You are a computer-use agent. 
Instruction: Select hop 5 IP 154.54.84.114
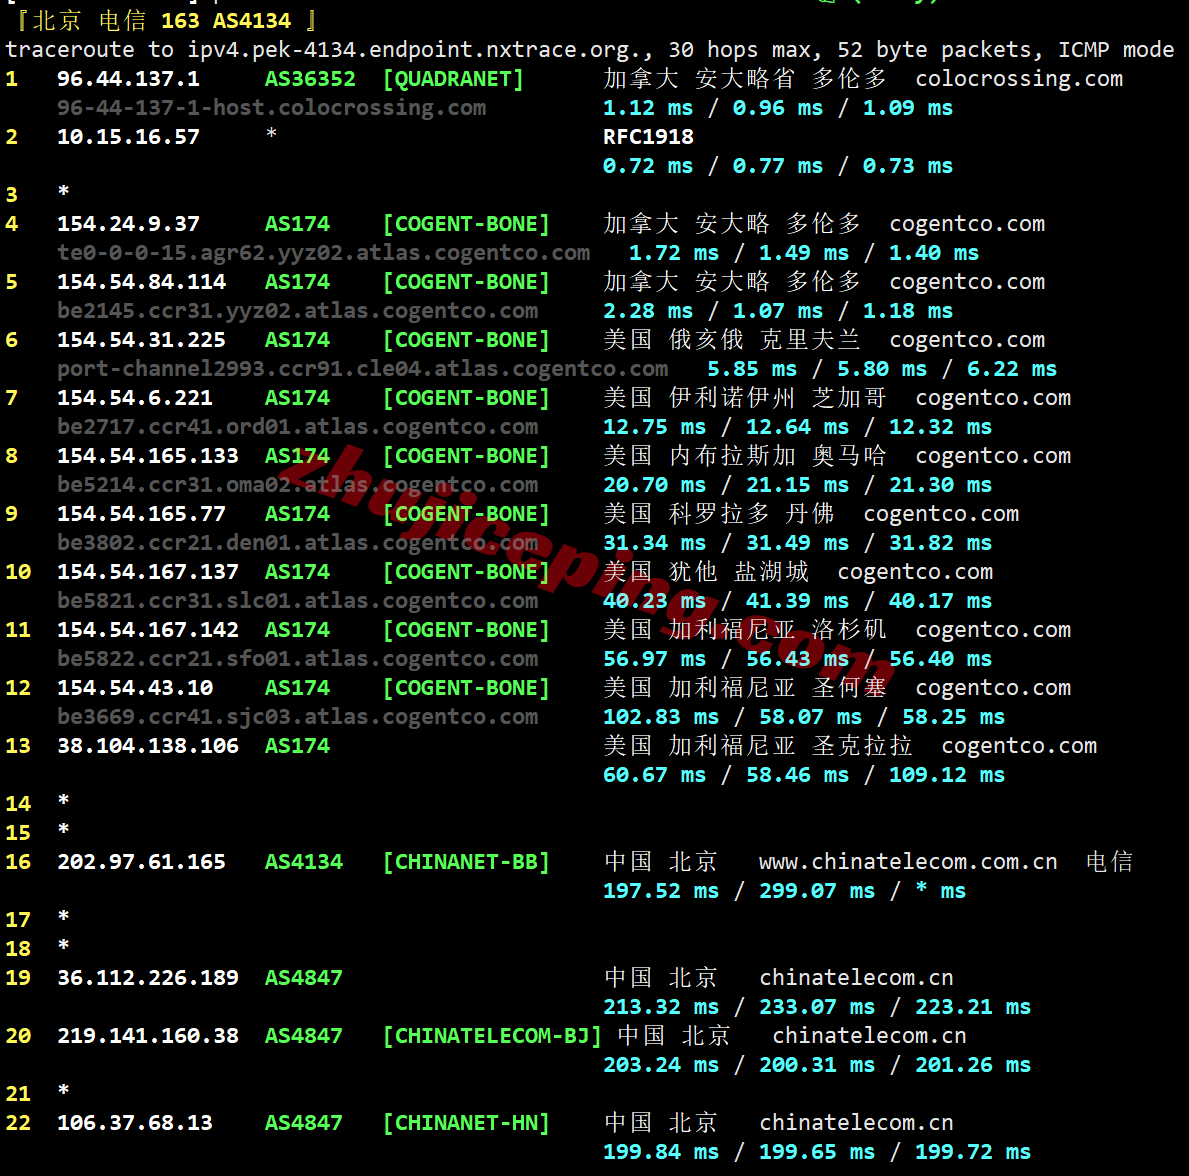142,282
